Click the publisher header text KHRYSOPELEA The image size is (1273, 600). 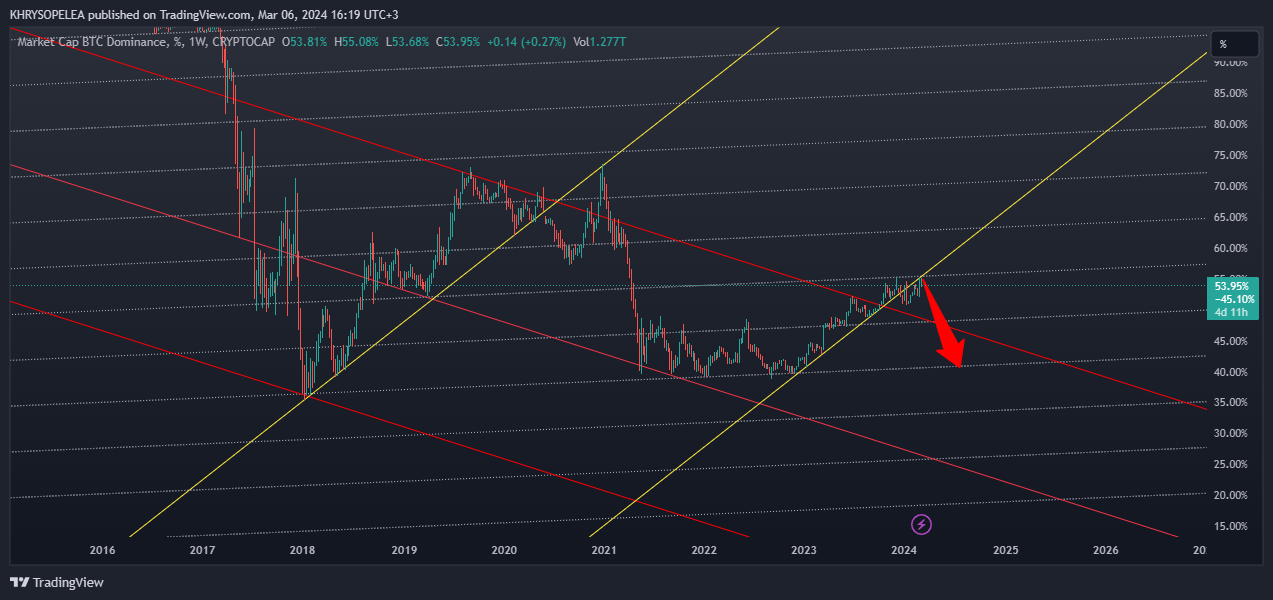point(45,15)
